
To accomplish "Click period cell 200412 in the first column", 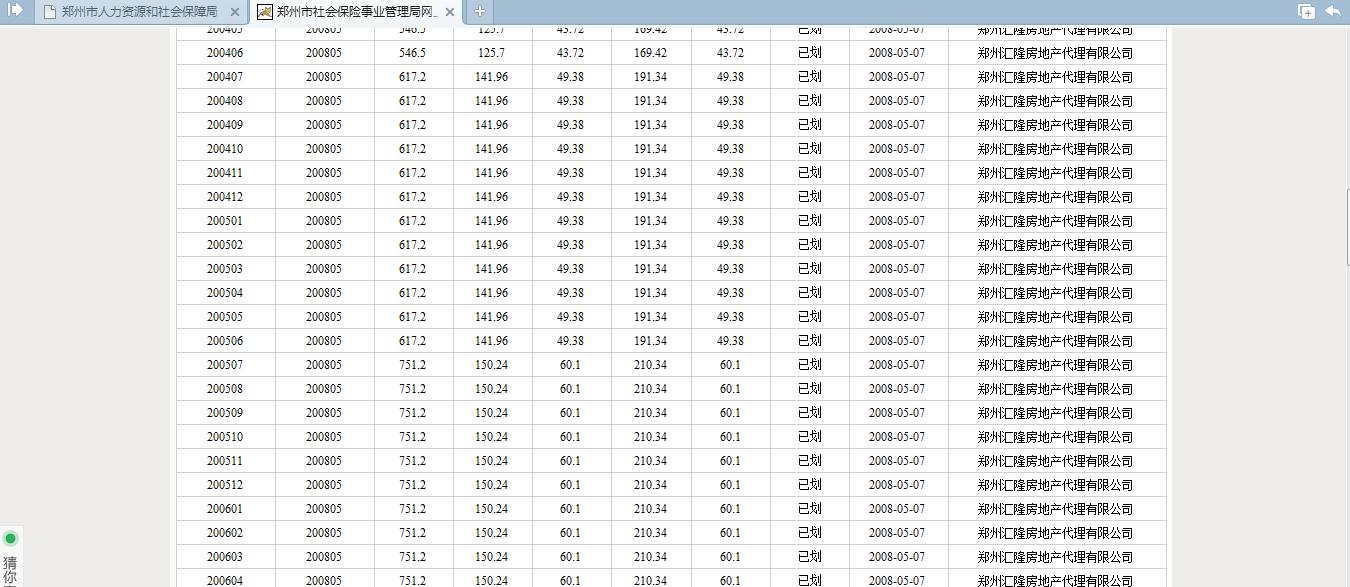I will (225, 197).
